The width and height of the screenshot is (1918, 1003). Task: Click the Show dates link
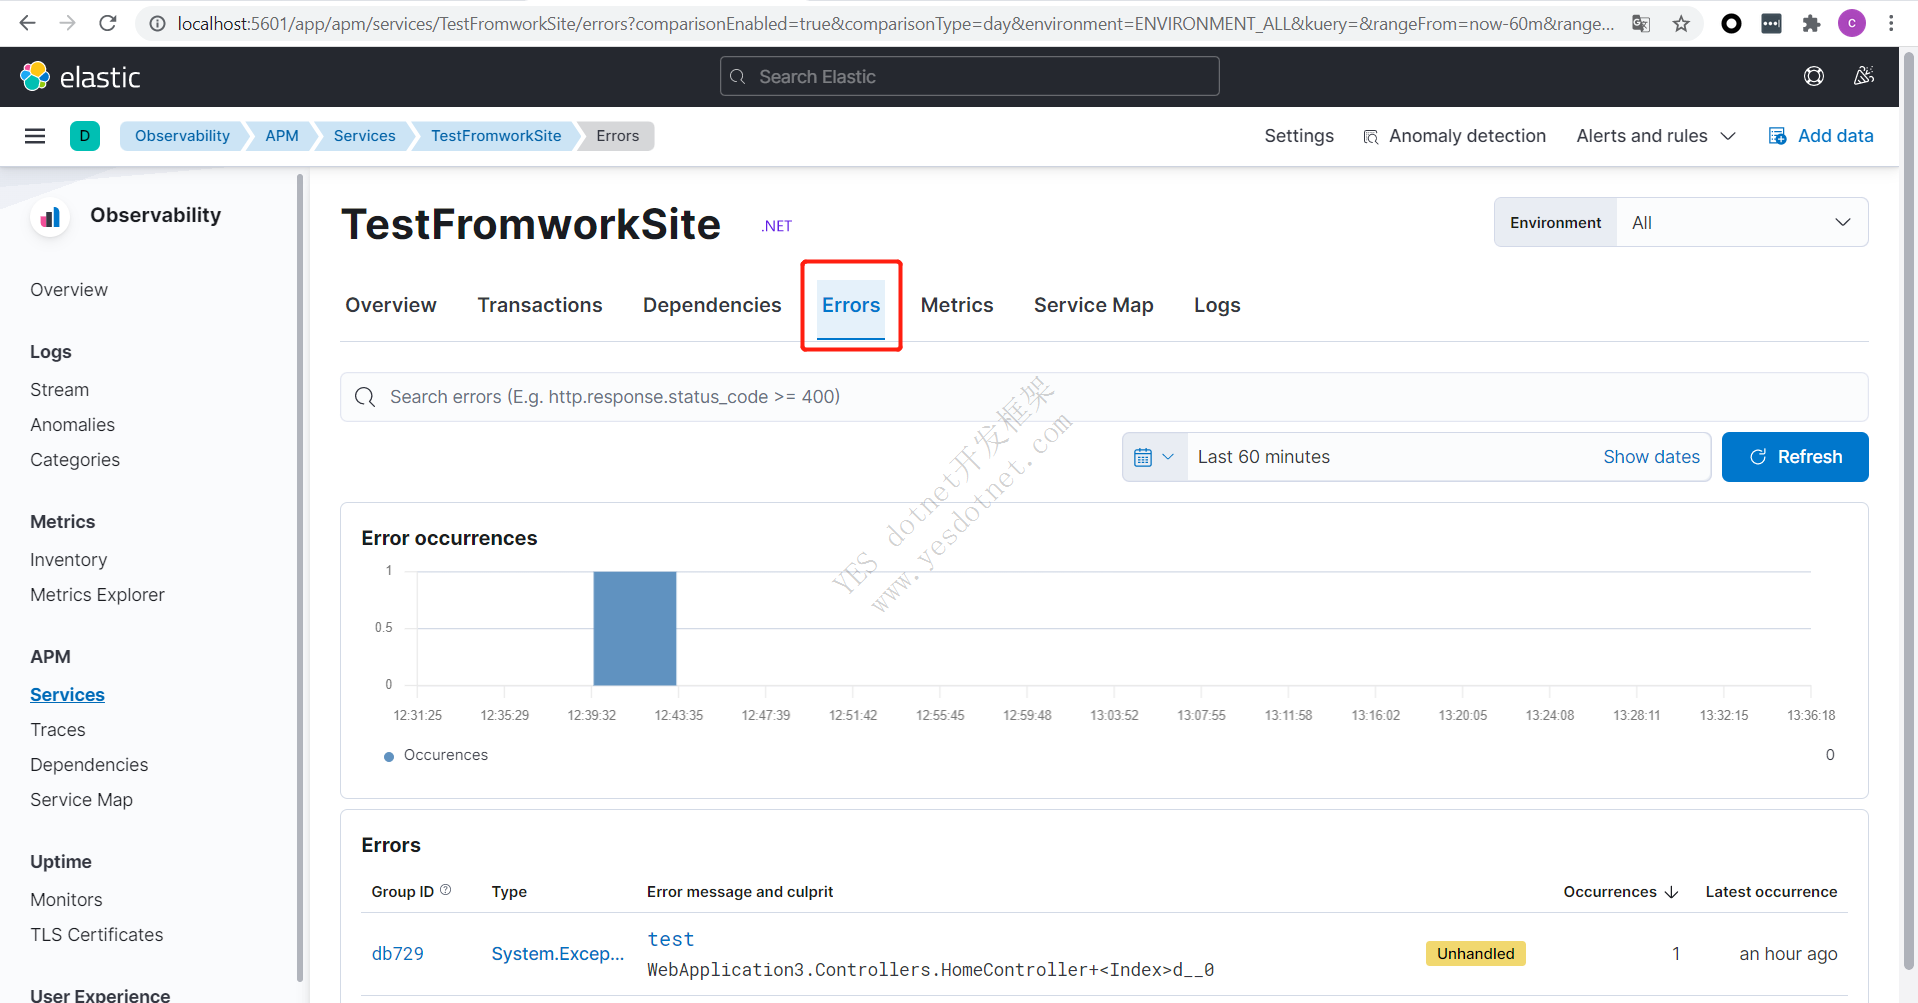(1651, 457)
